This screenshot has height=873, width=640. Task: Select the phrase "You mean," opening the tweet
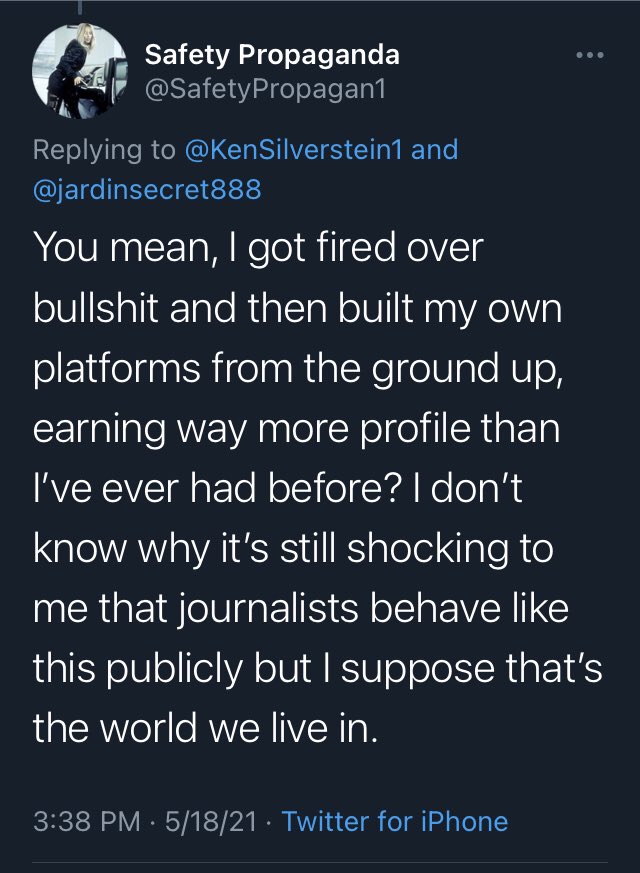[x=107, y=250]
